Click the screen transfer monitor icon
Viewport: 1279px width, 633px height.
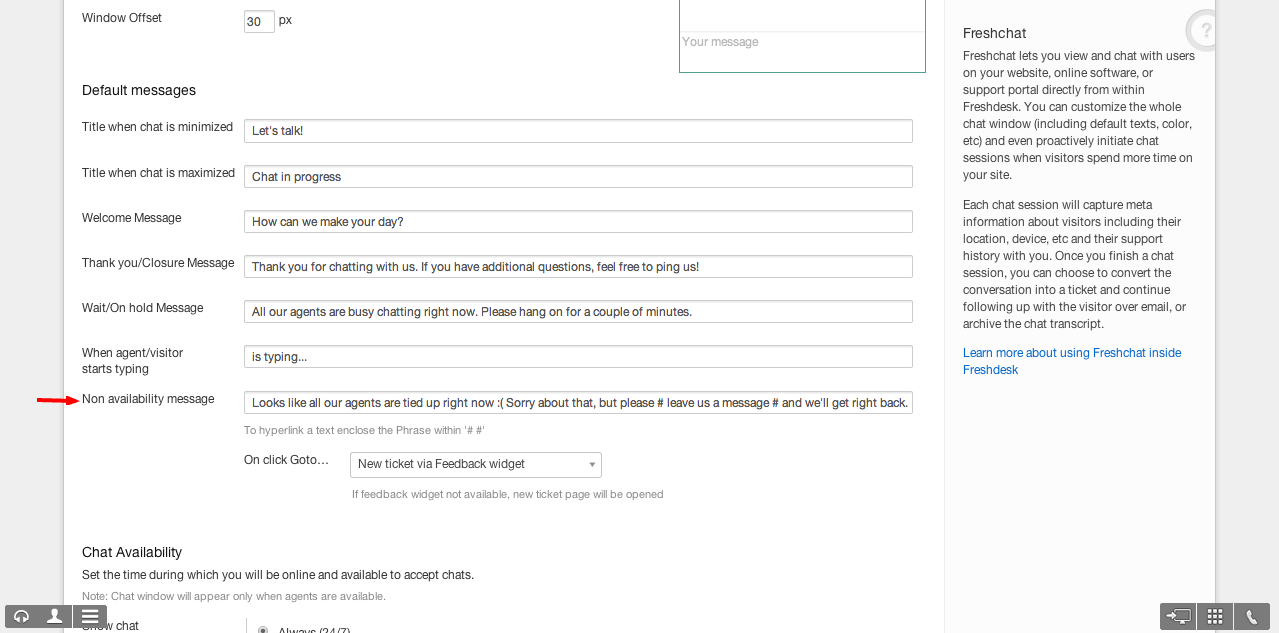pos(1178,616)
